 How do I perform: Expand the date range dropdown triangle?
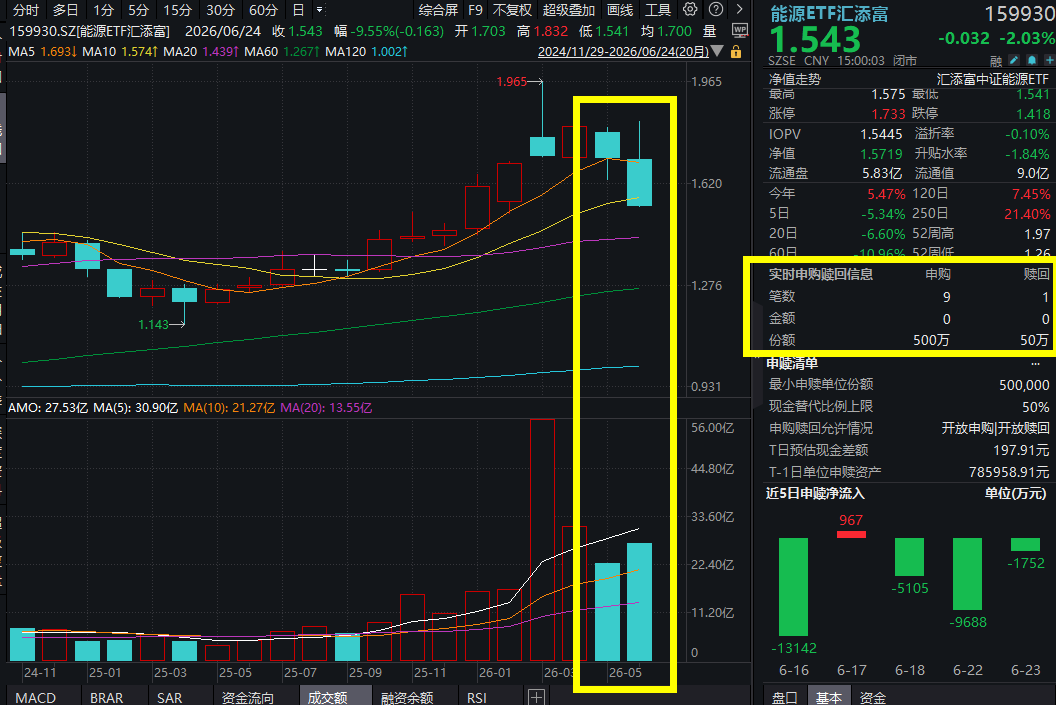[717, 51]
